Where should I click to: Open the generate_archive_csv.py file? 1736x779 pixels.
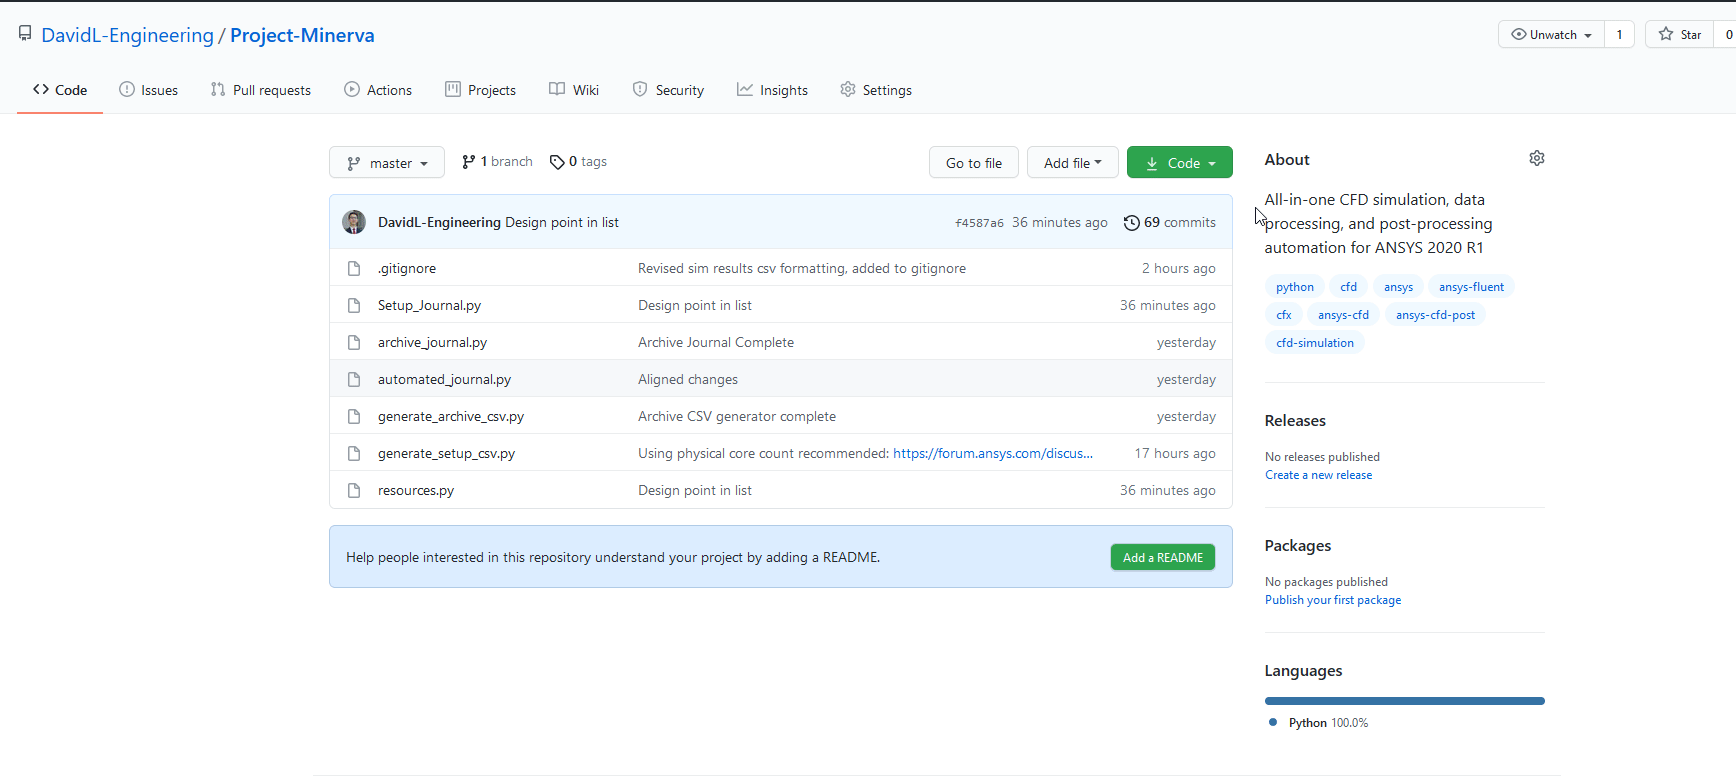451,416
